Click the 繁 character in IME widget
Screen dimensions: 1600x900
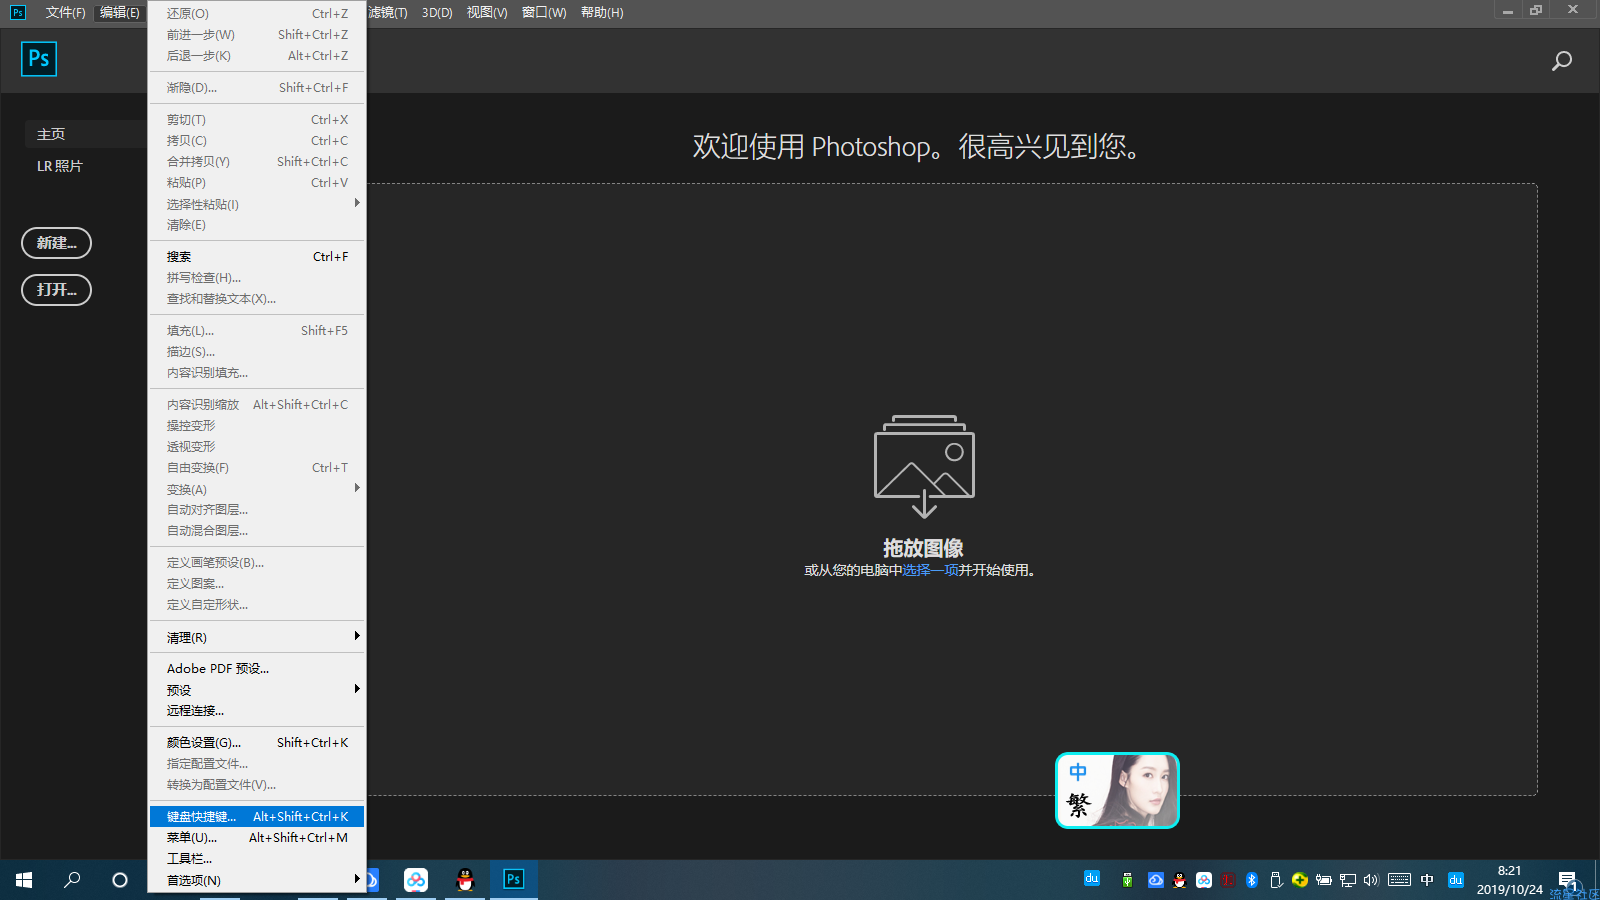pos(1078,805)
